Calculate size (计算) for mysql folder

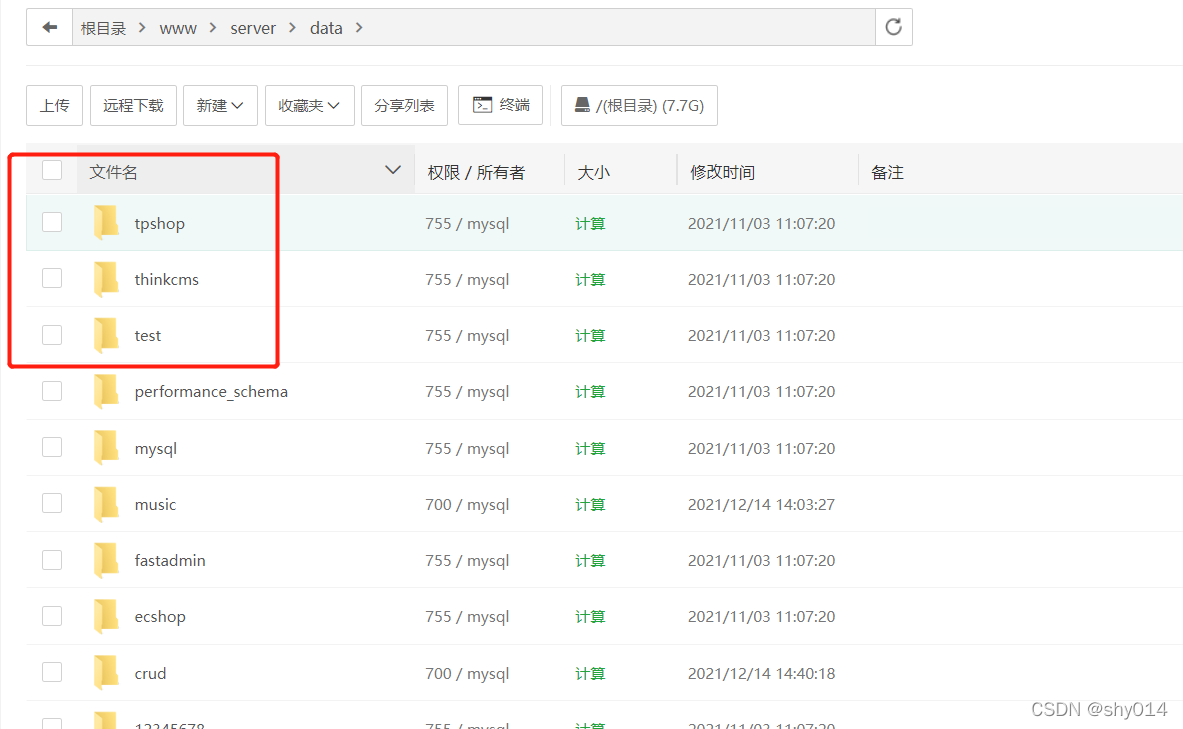coord(590,448)
